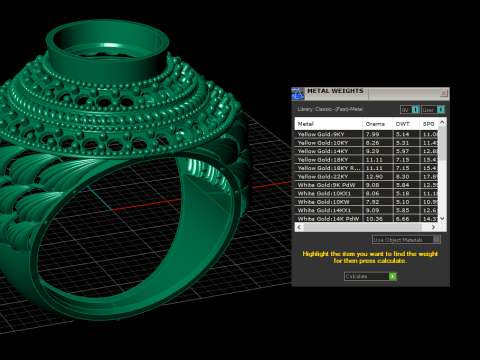The width and height of the screenshot is (480, 360).
Task: Click the Metal Weights scale icon
Action: [298, 94]
